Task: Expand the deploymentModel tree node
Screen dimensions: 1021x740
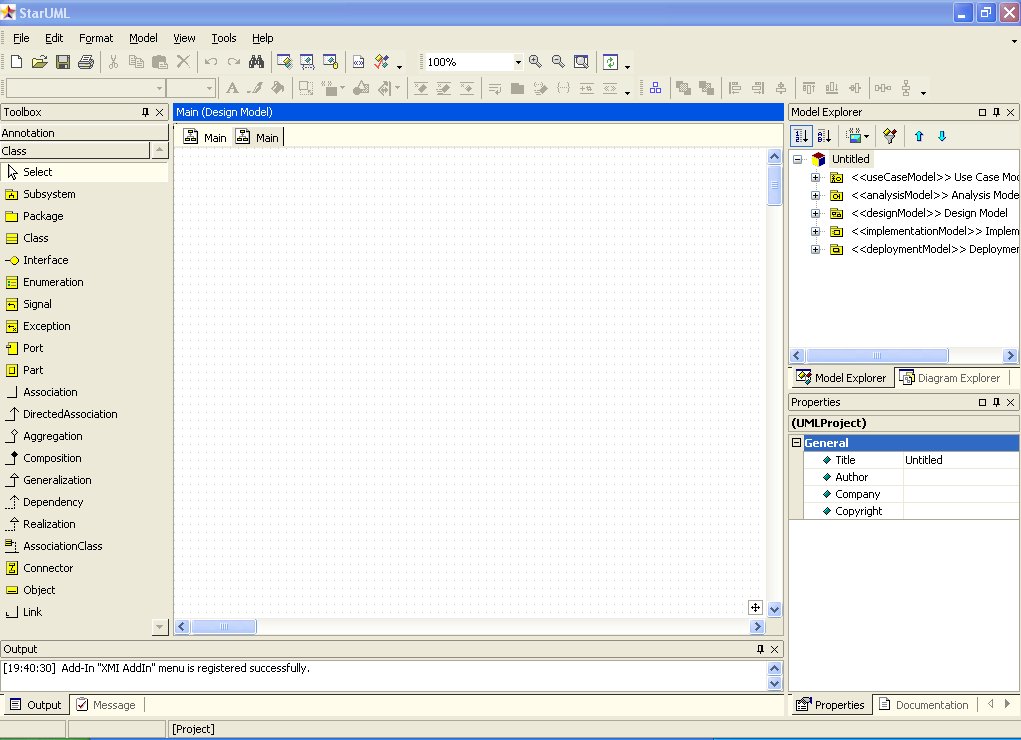Action: click(x=815, y=249)
